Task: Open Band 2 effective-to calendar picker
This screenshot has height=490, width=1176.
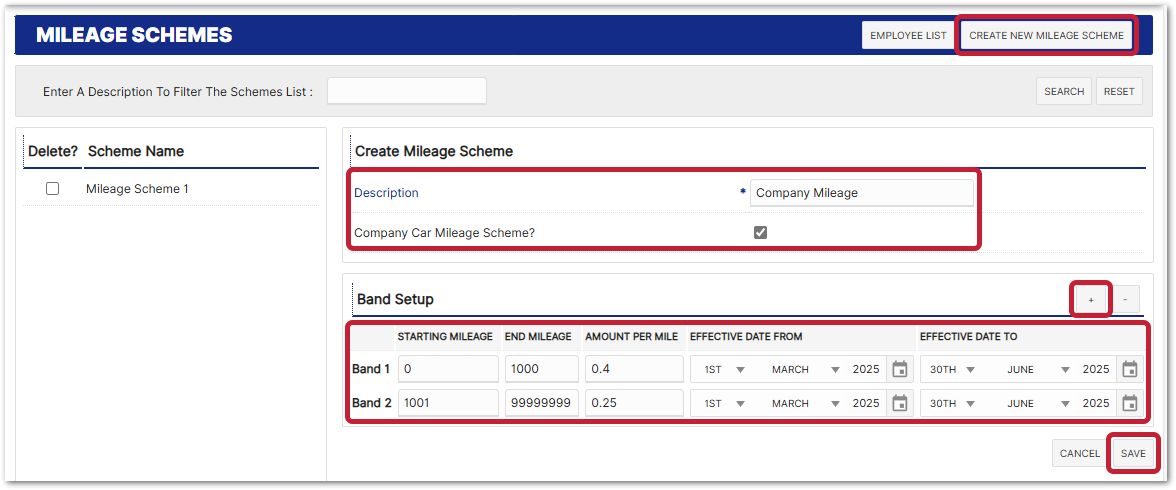Action: point(1129,404)
